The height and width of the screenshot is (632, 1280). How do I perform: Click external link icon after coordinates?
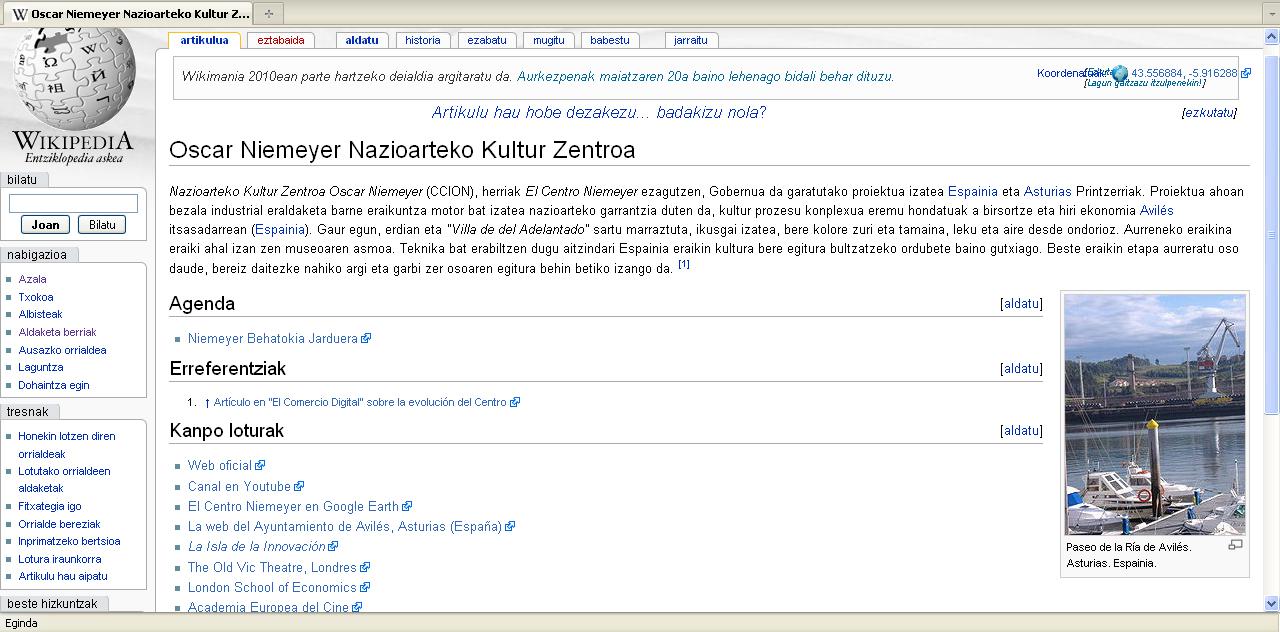coord(1246,73)
